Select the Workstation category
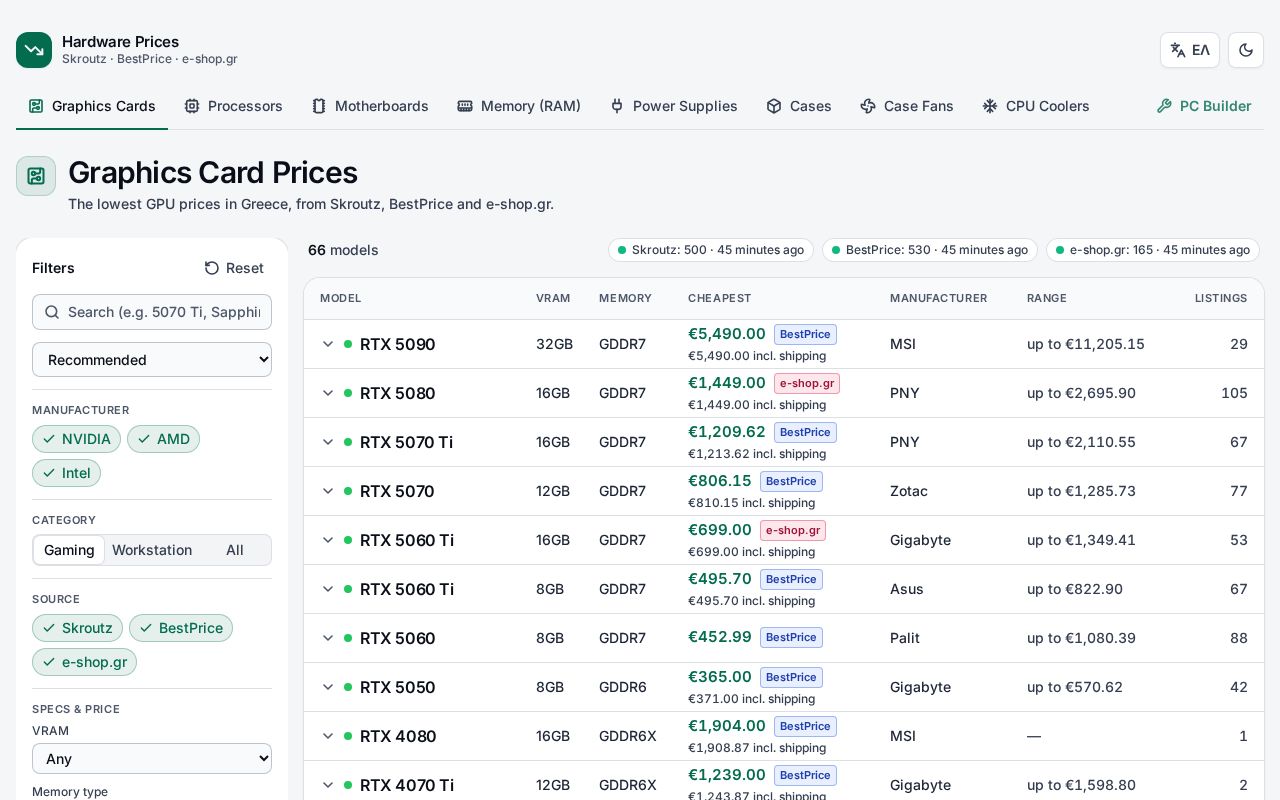The width and height of the screenshot is (1280, 800). [x=152, y=550]
